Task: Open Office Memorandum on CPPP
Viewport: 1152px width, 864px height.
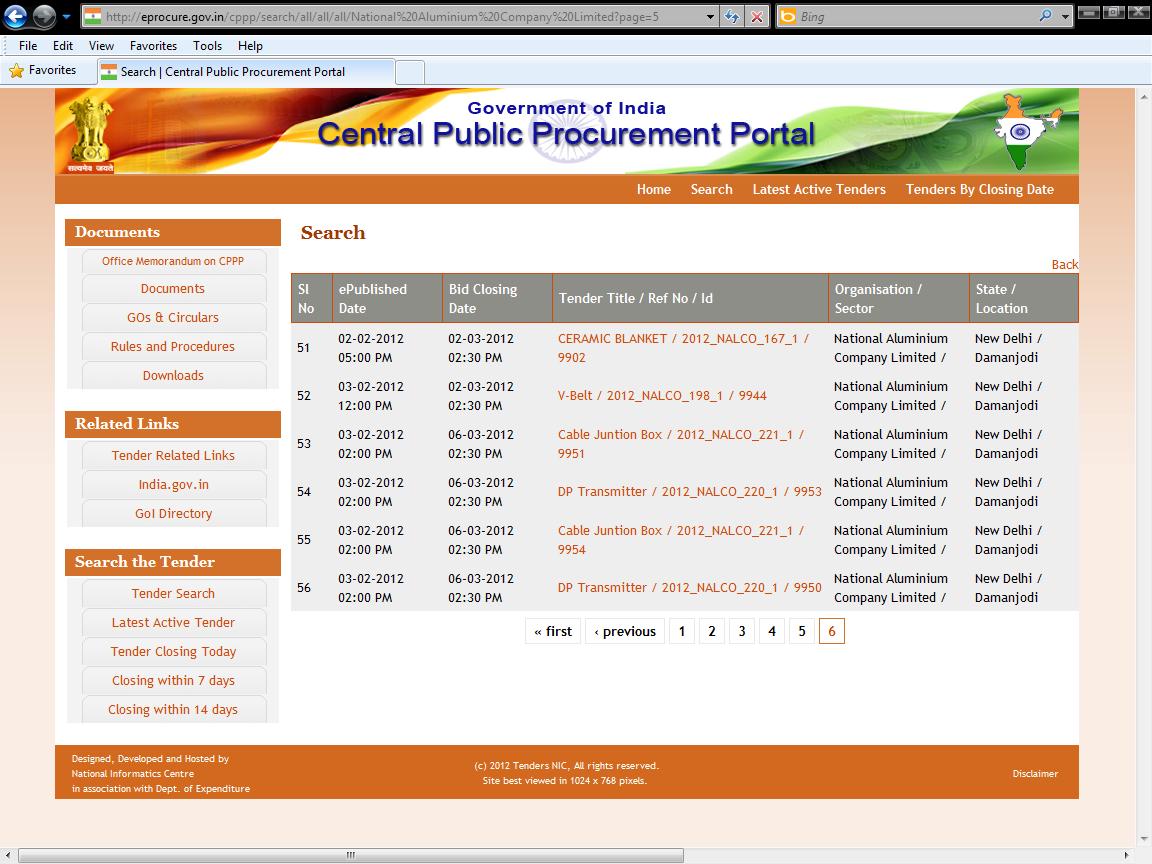Action: pyautogui.click(x=173, y=261)
